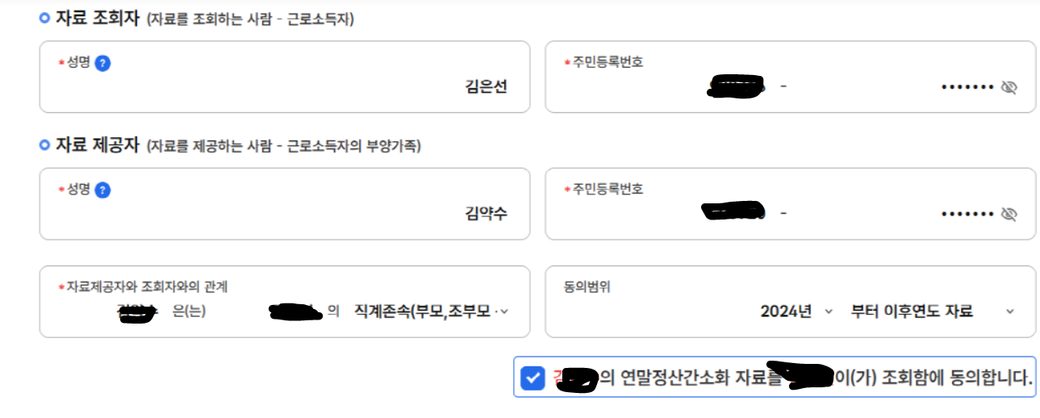Image resolution: width=1040 pixels, height=418 pixels.
Task: Click provider name before 은(는) in relationship field
Action: pos(135,311)
